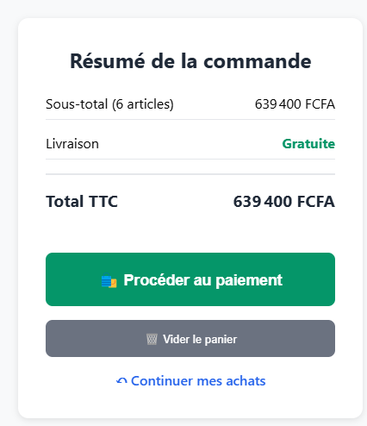Select the Résumé de la commande heading
The width and height of the screenshot is (367, 426).
(190, 61)
